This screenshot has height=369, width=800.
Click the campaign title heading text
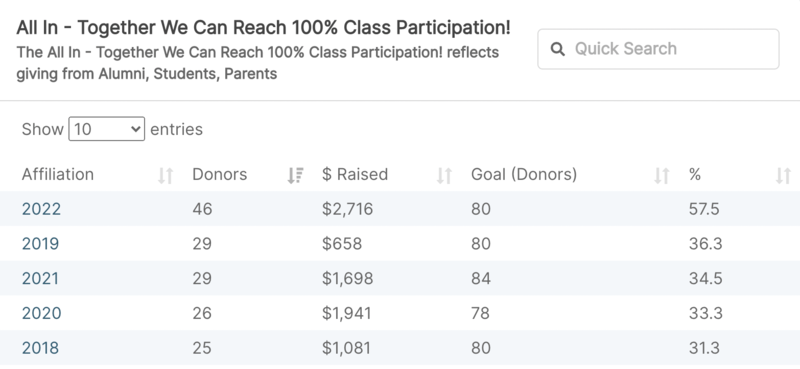[x=263, y=28]
